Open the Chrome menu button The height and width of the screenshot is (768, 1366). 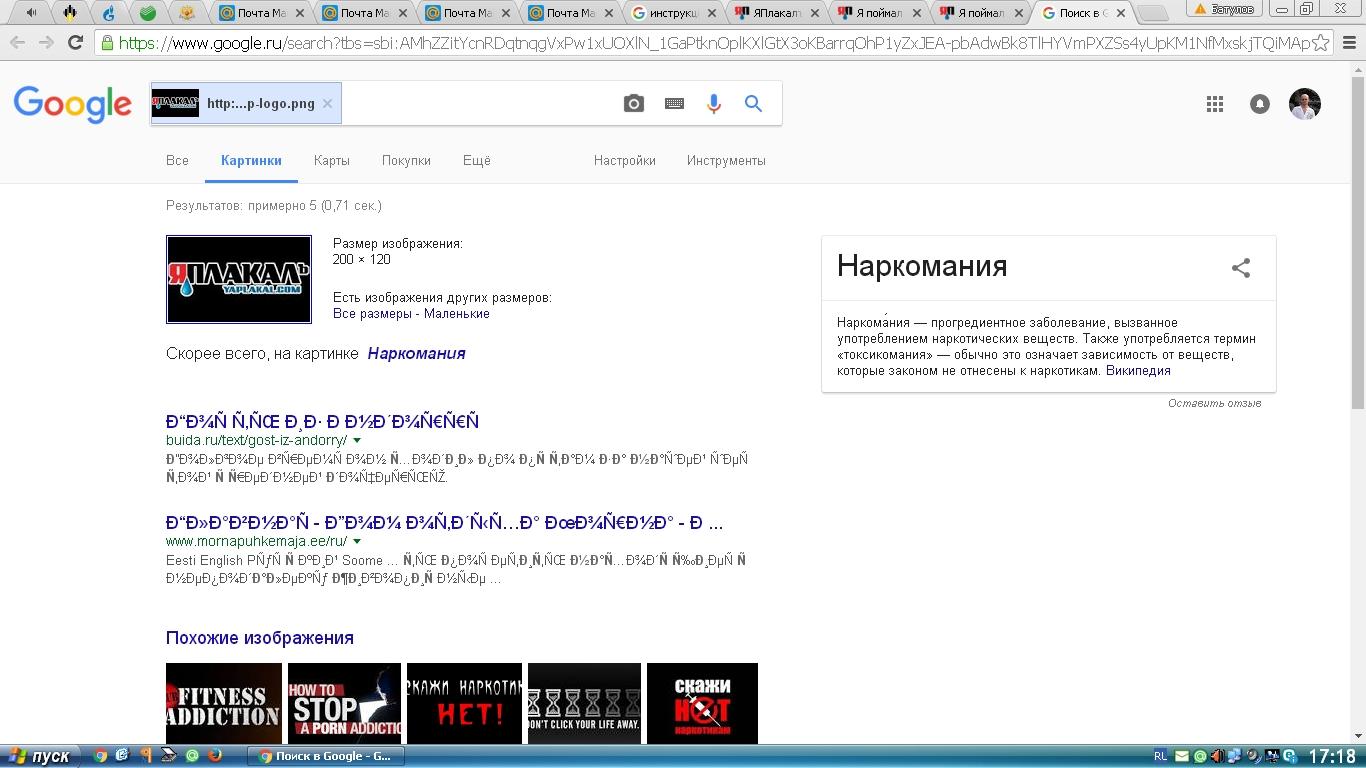1350,43
